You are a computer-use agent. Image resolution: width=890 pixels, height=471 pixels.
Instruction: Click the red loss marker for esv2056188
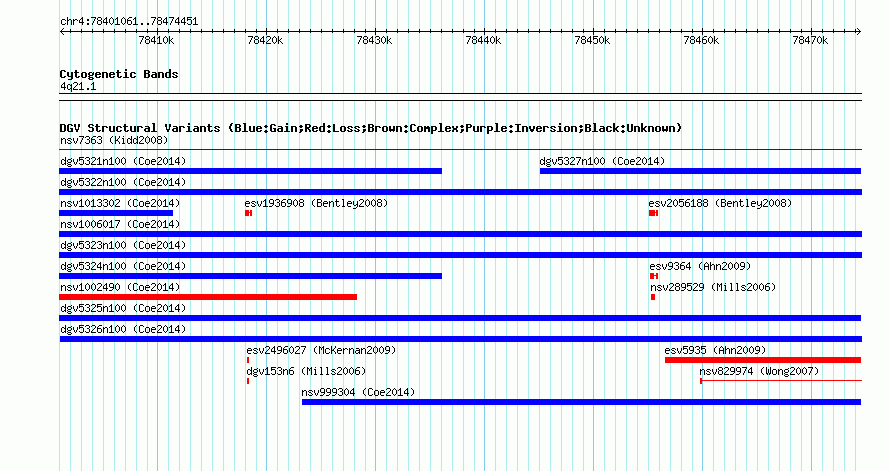(653, 213)
